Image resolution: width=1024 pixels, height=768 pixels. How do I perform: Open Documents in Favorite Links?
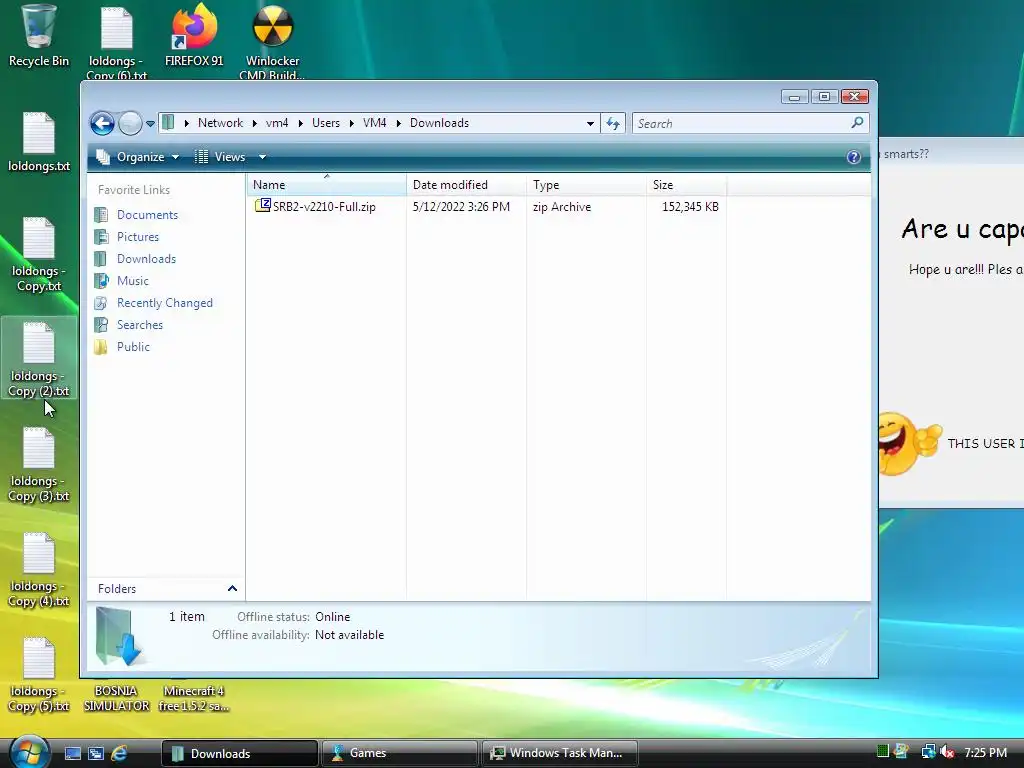(x=147, y=215)
